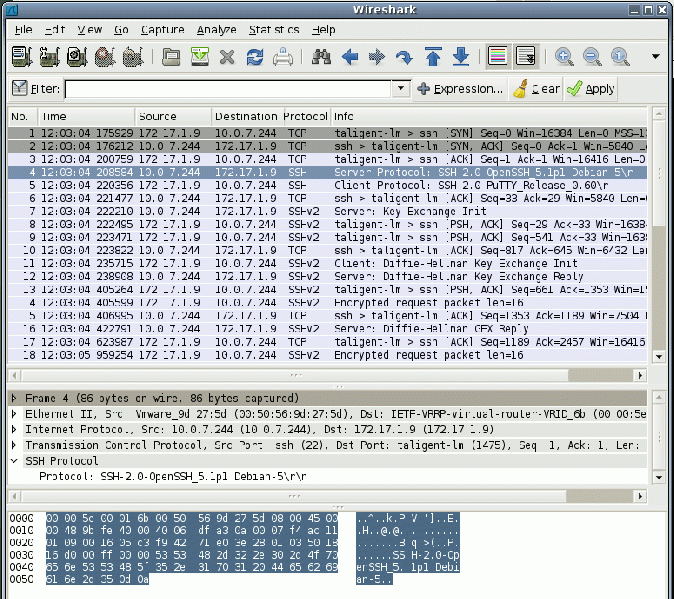This screenshot has width=674, height=599.
Task: Toggle packet list colorization
Action: click(498, 56)
